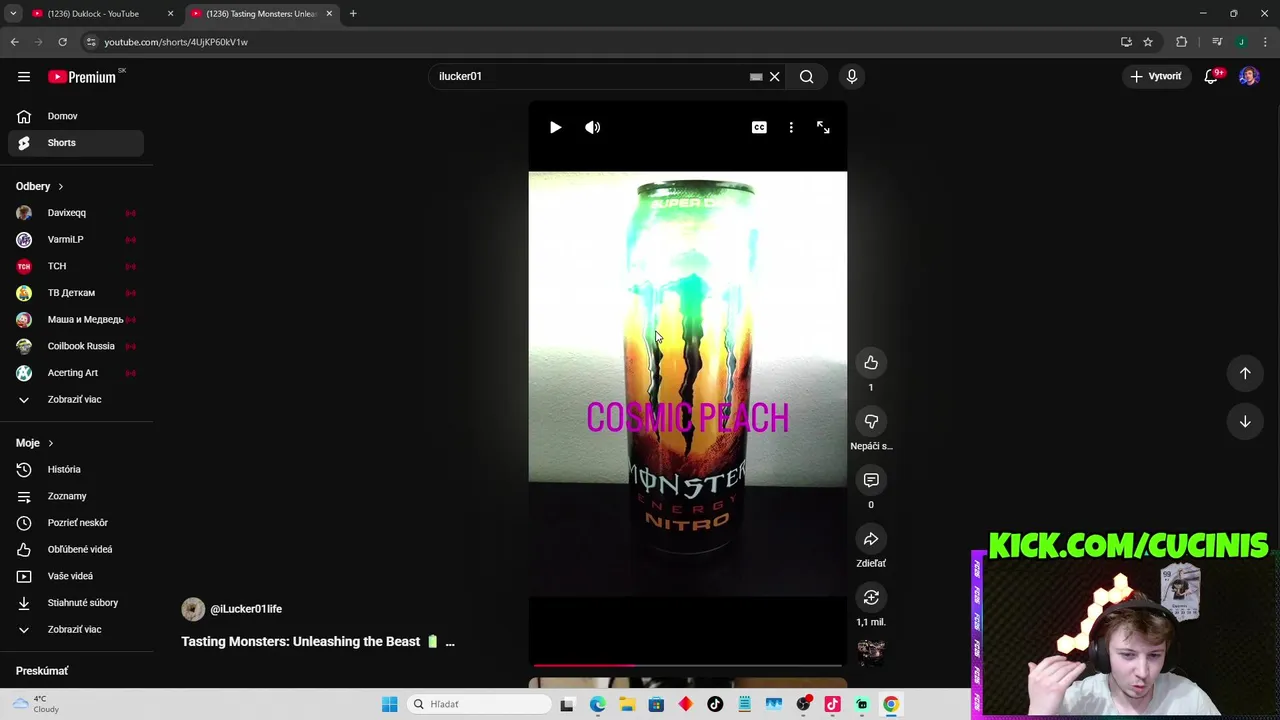
Task: Start voice search with microphone
Action: [852, 76]
